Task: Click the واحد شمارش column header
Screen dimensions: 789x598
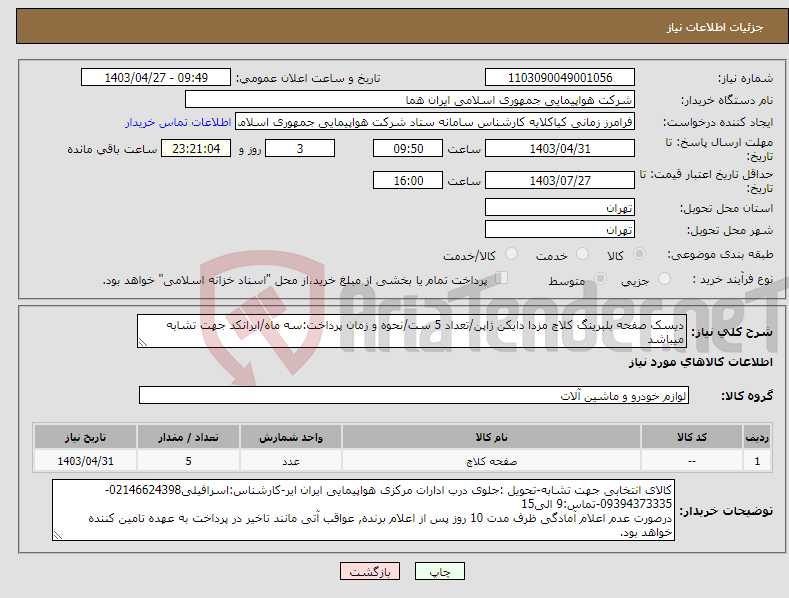Action: 291,437
